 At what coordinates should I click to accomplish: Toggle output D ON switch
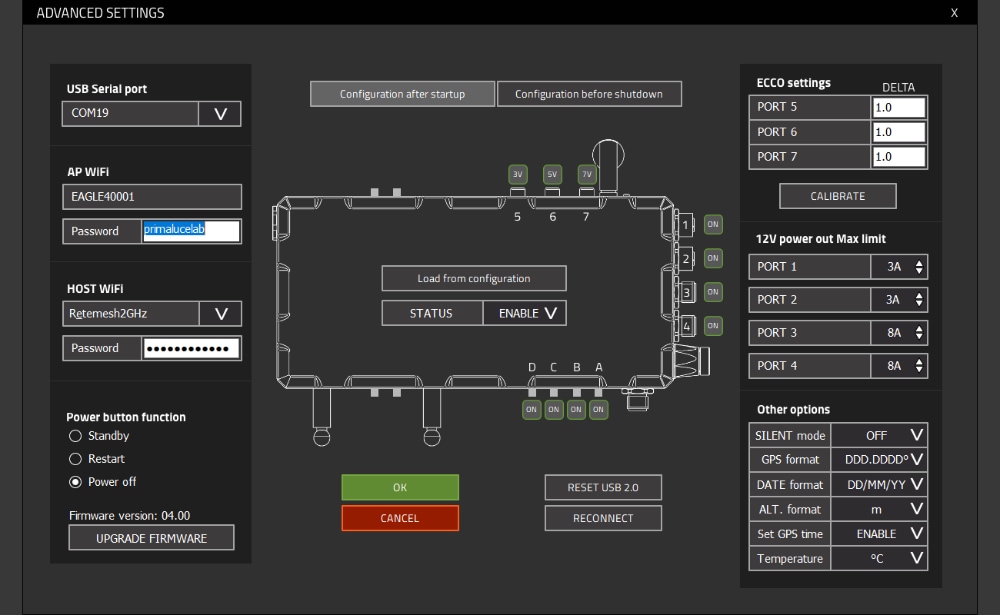tap(531, 409)
